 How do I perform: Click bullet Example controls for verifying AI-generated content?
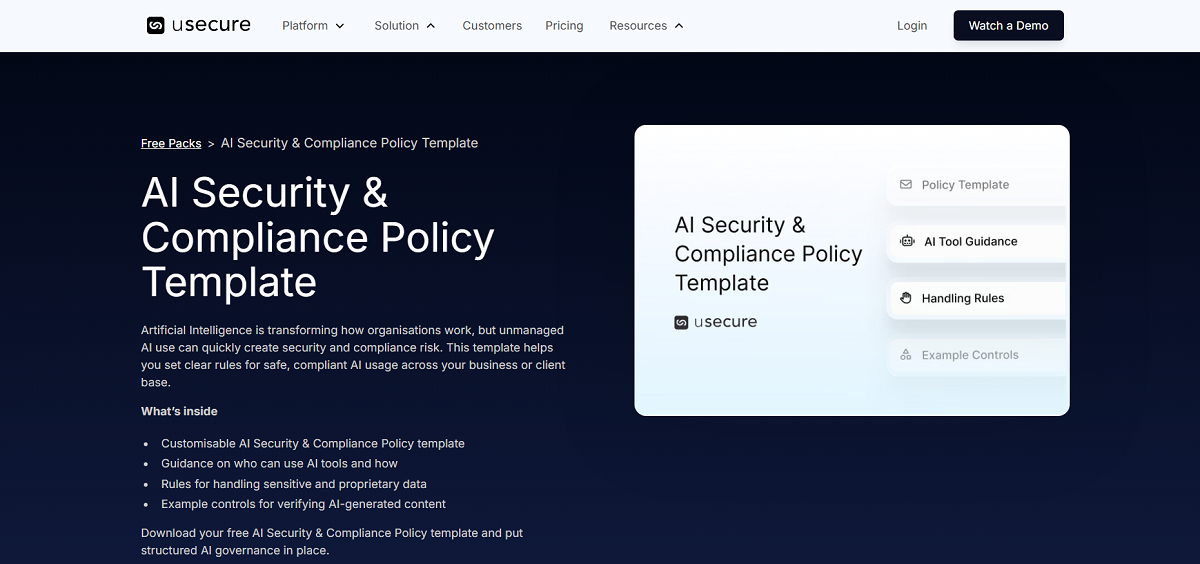[x=303, y=504]
